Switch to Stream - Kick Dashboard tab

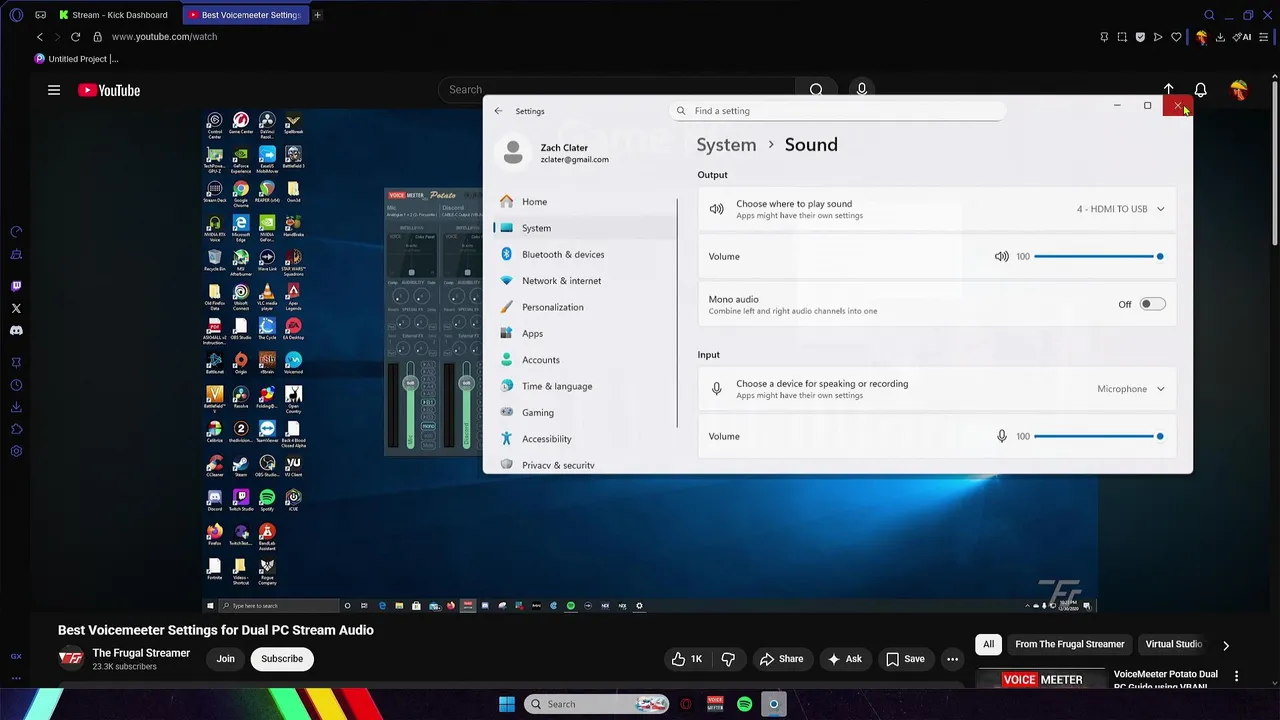coord(114,15)
